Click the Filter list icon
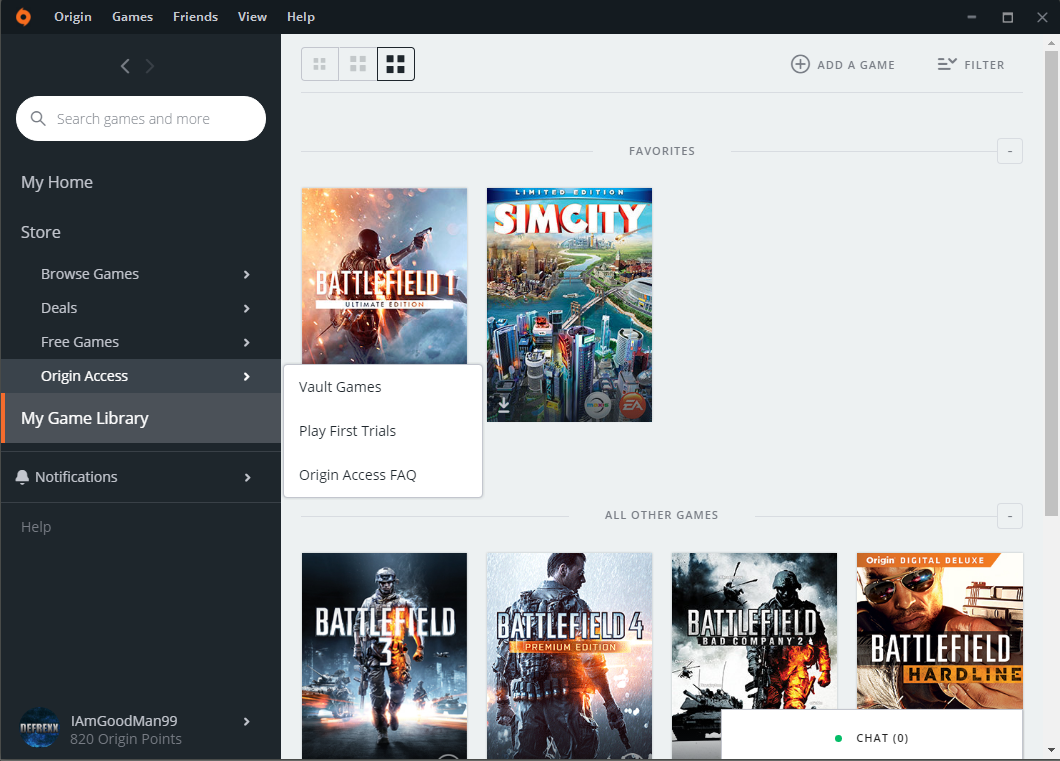Screen dimensions: 1060x761 (947, 64)
